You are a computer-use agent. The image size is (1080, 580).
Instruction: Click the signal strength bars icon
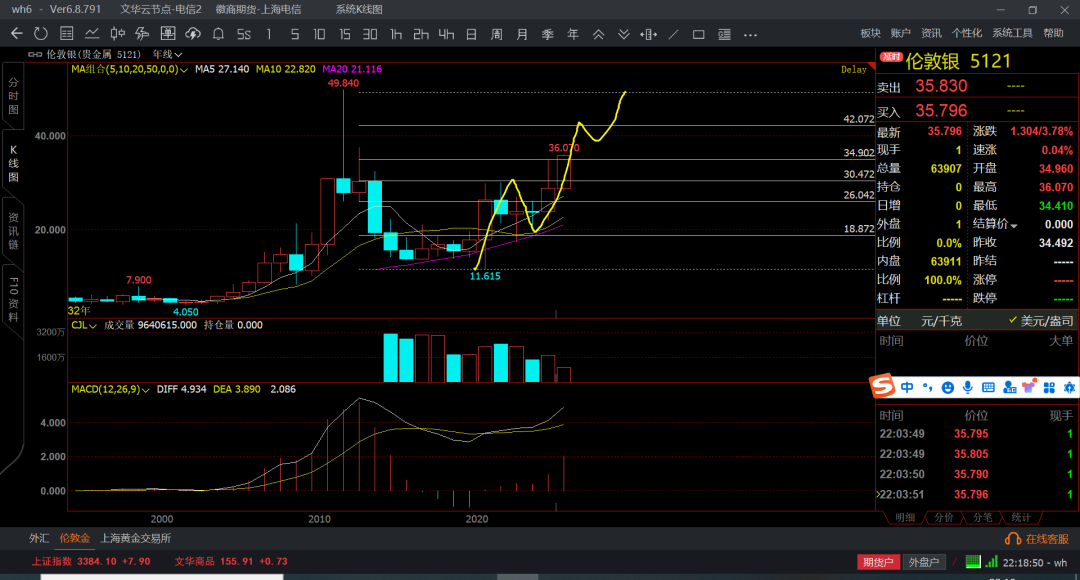pos(991,561)
